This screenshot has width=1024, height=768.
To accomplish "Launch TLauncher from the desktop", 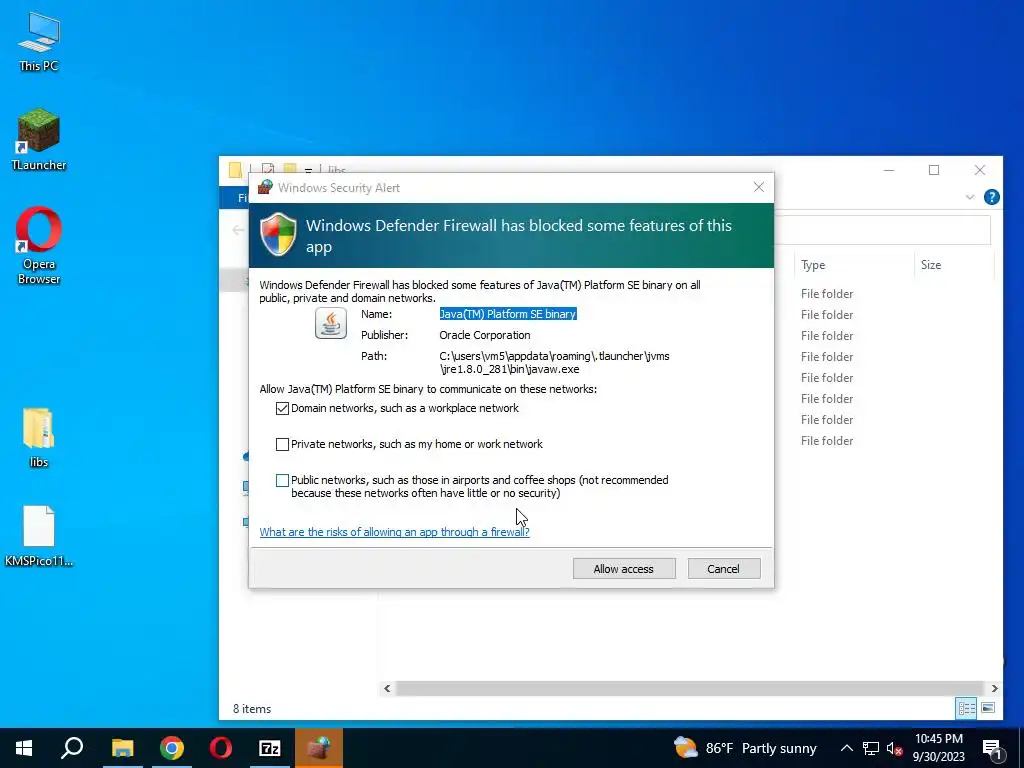I will [39, 140].
